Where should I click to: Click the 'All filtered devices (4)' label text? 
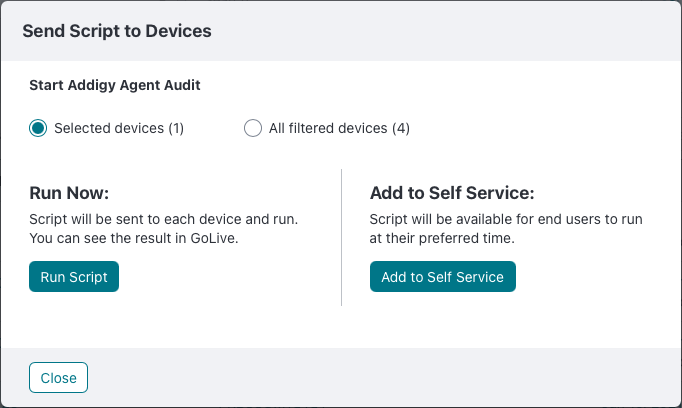click(x=339, y=128)
